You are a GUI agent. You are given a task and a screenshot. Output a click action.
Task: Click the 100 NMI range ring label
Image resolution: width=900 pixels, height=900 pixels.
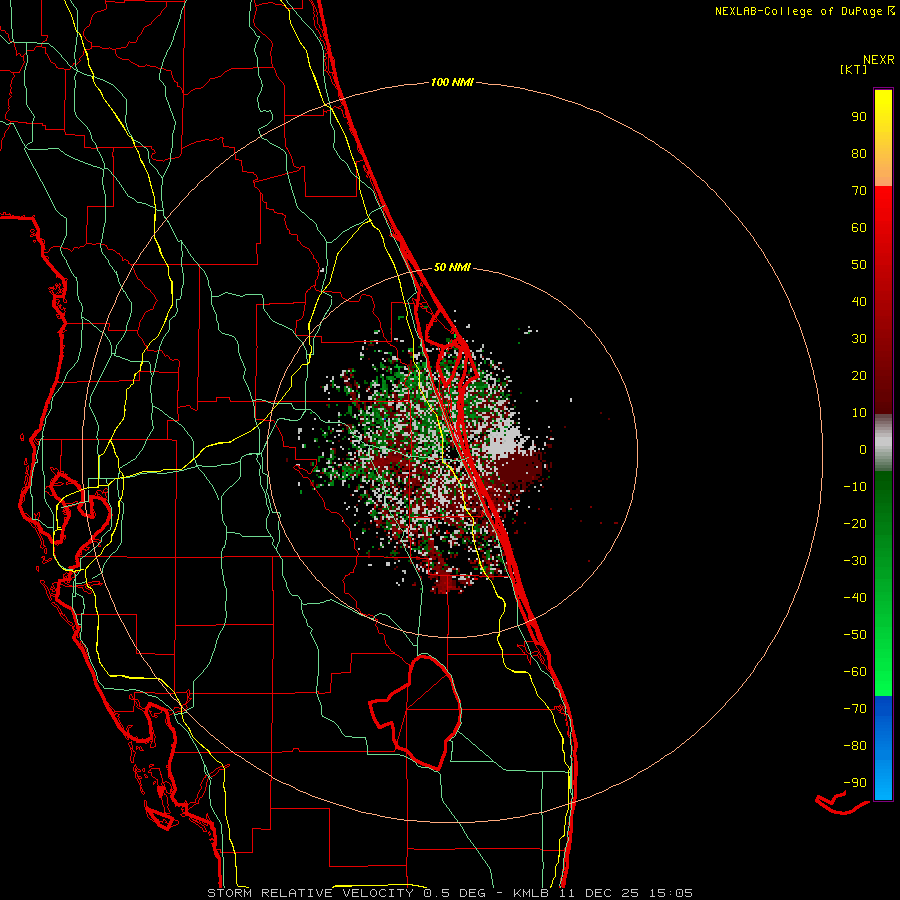[x=452, y=83]
